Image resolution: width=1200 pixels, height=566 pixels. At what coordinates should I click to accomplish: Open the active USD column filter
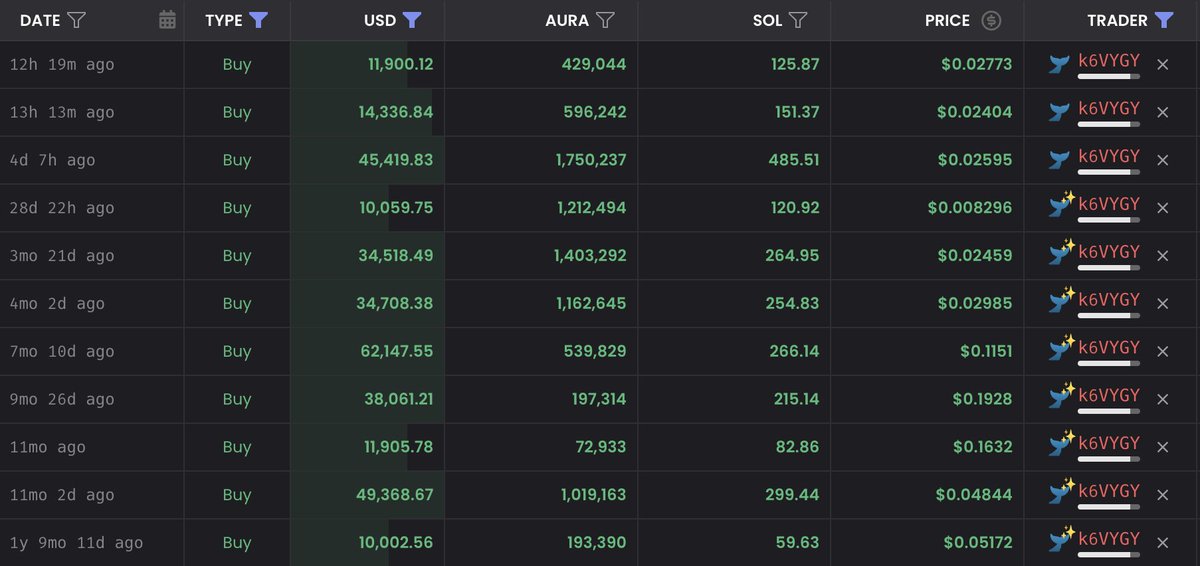pos(412,20)
